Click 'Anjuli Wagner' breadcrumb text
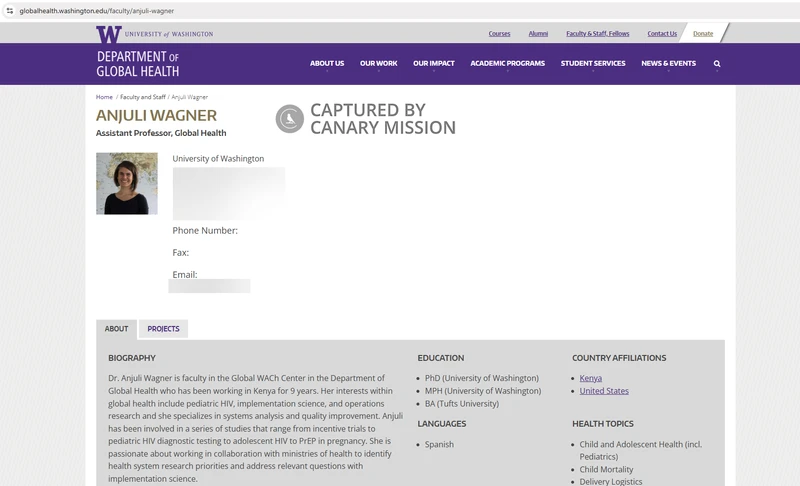Viewport: 800px width, 486px height. point(190,97)
